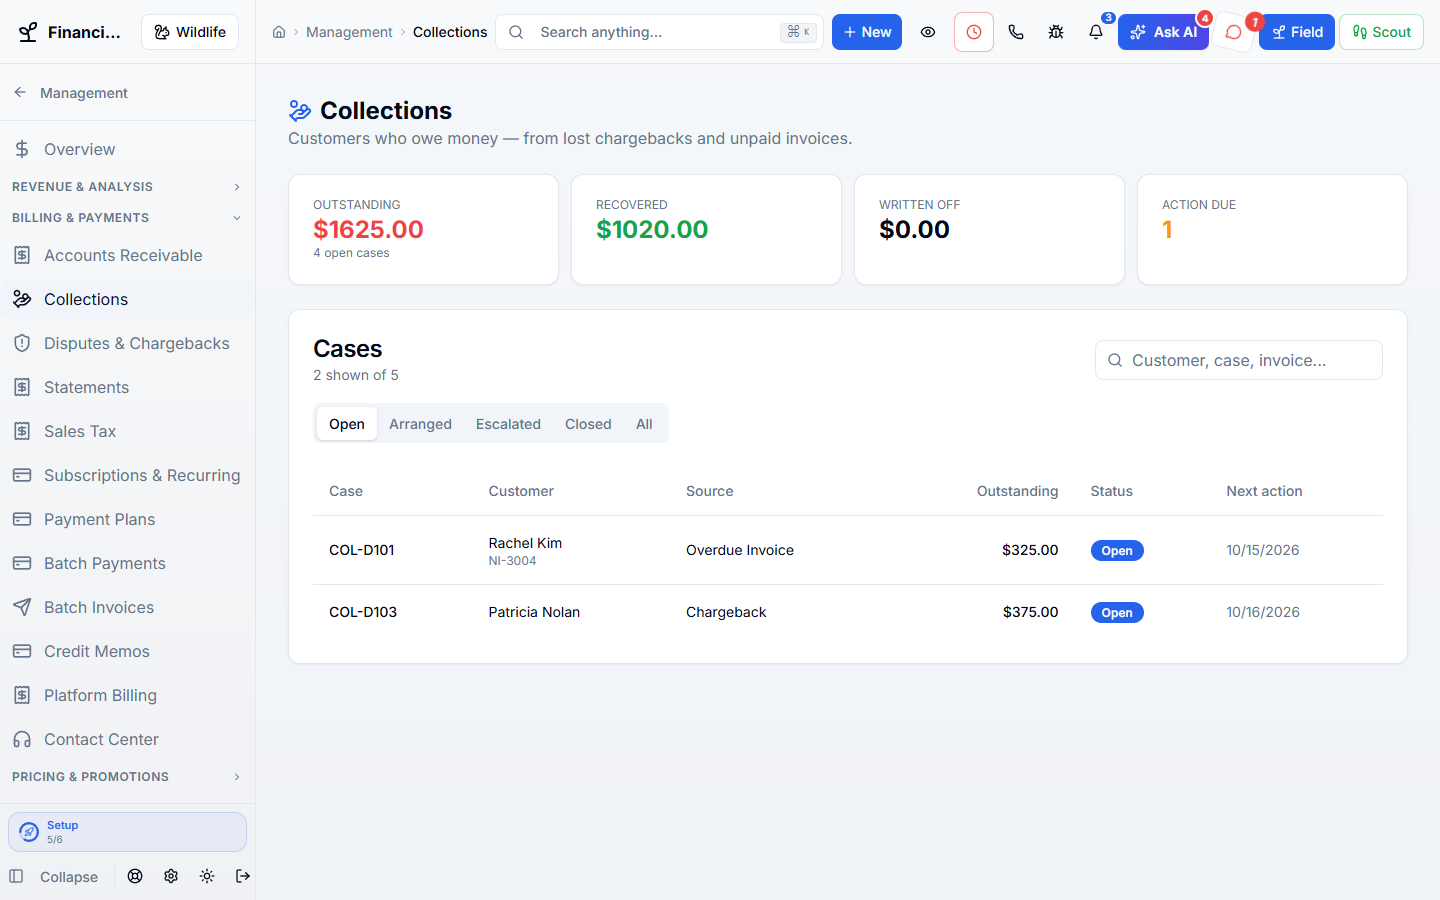Open notifications bell icon
1440x900 pixels.
coord(1096,32)
